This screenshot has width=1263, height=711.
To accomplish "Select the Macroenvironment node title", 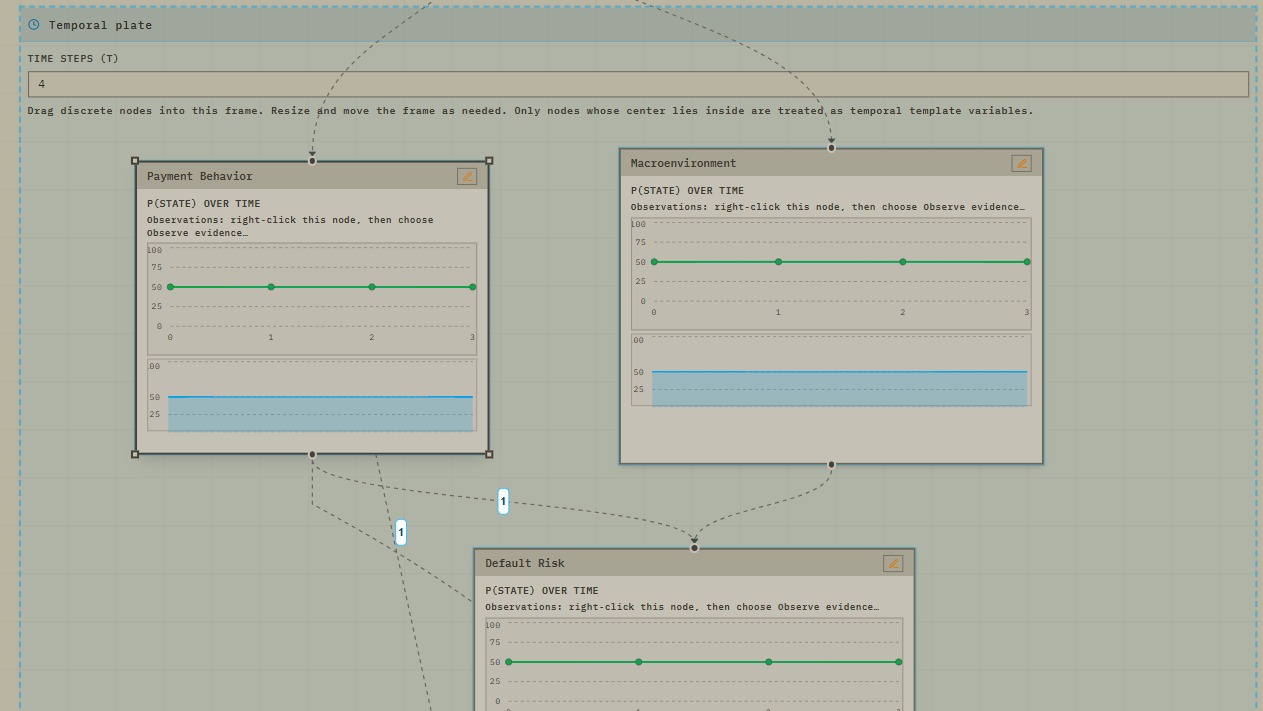I will pyautogui.click(x=683, y=163).
